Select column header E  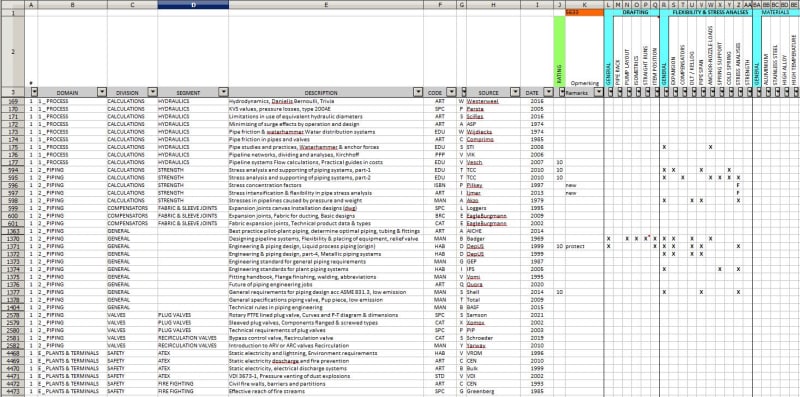point(326,5)
